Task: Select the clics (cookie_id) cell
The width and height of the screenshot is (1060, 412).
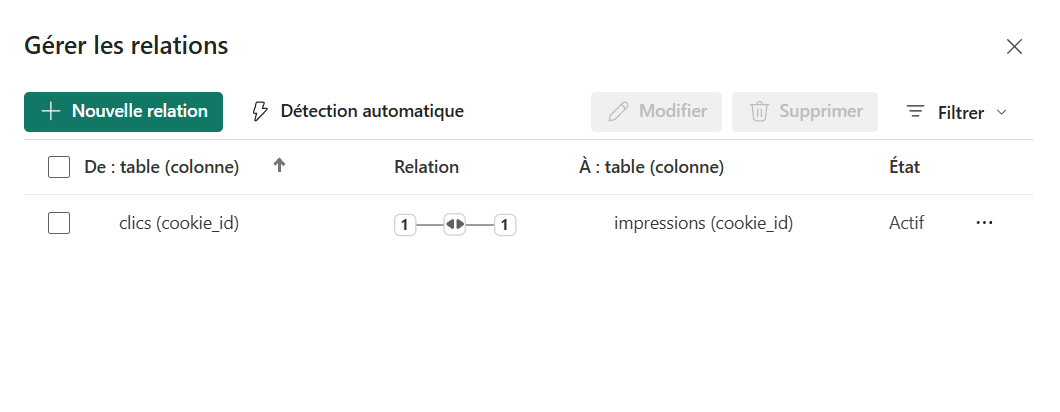Action: pyautogui.click(x=179, y=224)
